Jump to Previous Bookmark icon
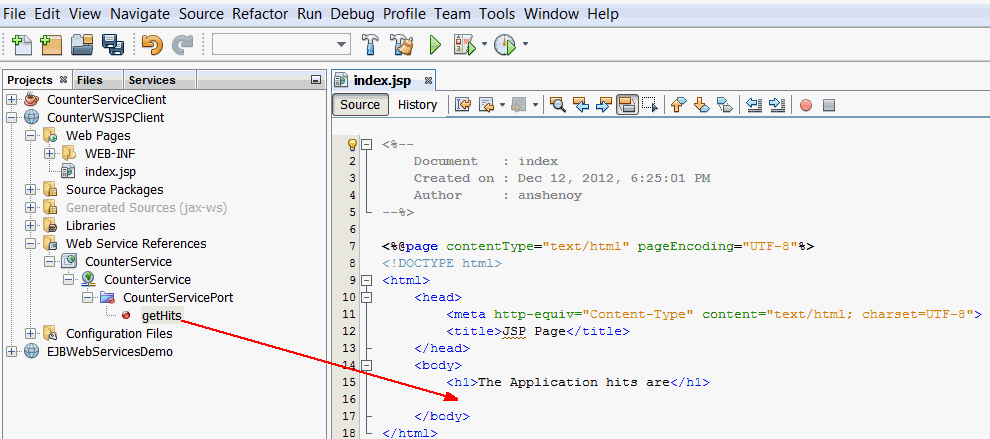This screenshot has height=439, width=990. click(678, 105)
